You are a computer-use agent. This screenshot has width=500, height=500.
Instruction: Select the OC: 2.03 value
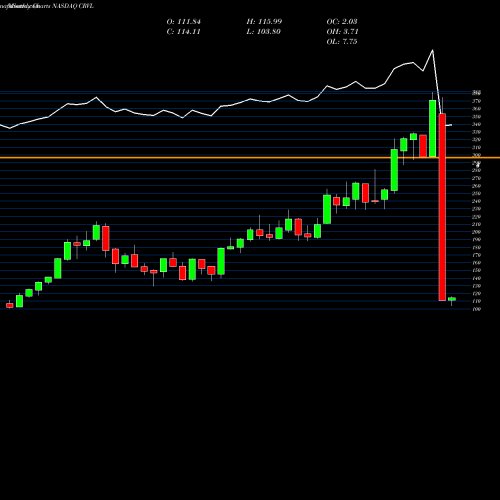[x=342, y=22]
